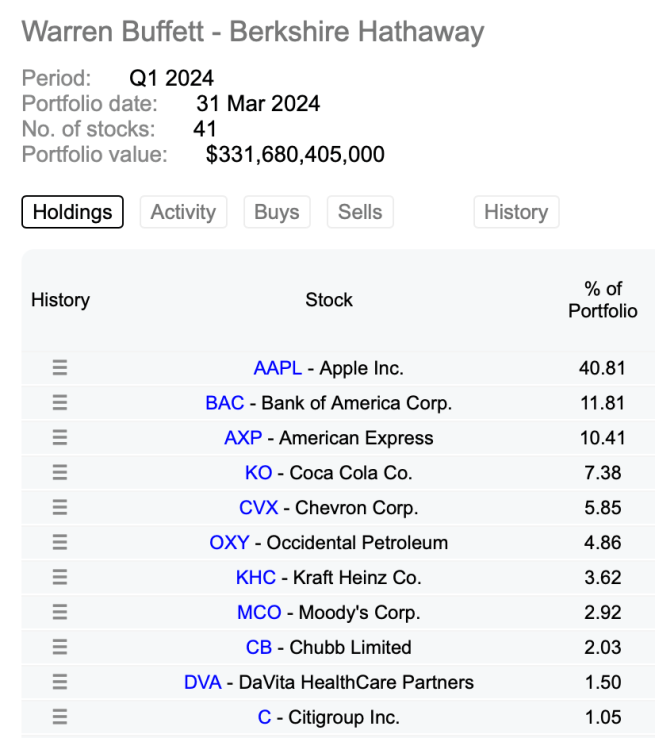The image size is (655, 738).
Task: Open the Citigroup Inc. history icon
Action: click(60, 717)
